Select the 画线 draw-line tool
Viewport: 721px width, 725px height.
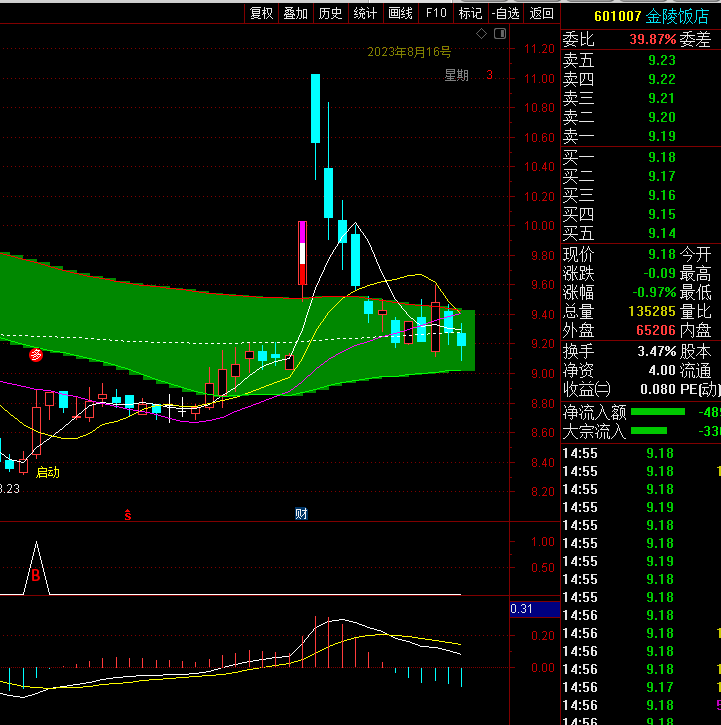coord(400,13)
